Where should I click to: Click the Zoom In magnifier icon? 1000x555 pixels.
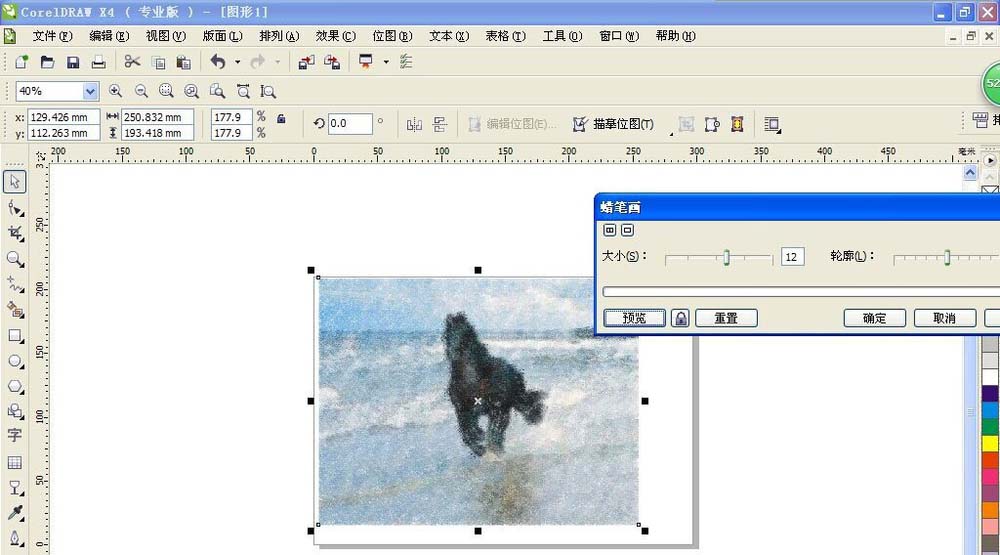pos(115,91)
